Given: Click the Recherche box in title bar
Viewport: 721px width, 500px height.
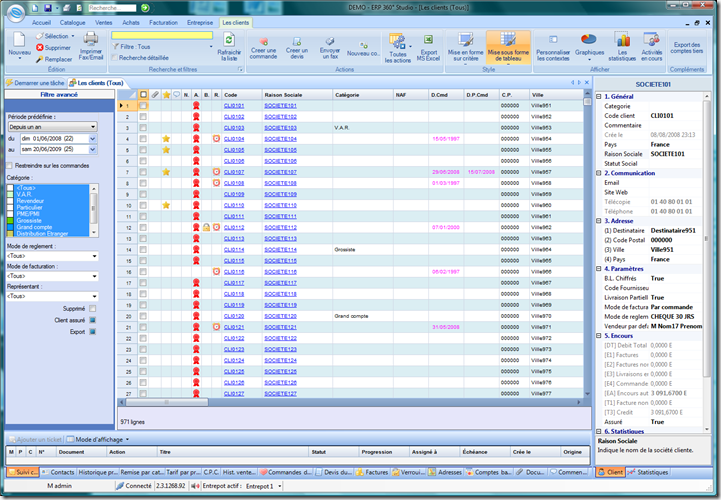Looking at the screenshot, I should point(112,8).
